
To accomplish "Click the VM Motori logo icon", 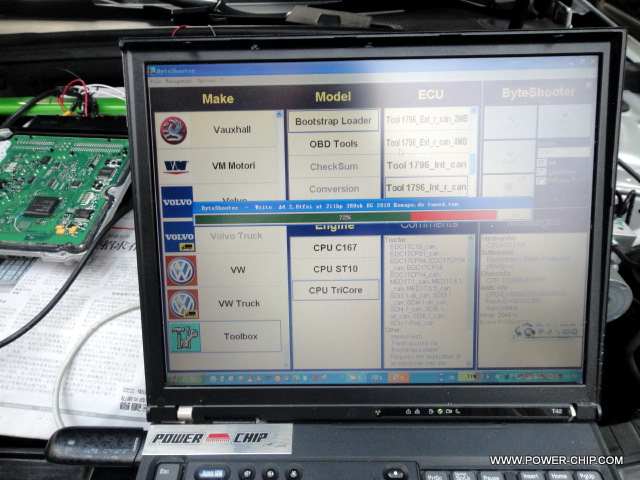I will click(176, 167).
